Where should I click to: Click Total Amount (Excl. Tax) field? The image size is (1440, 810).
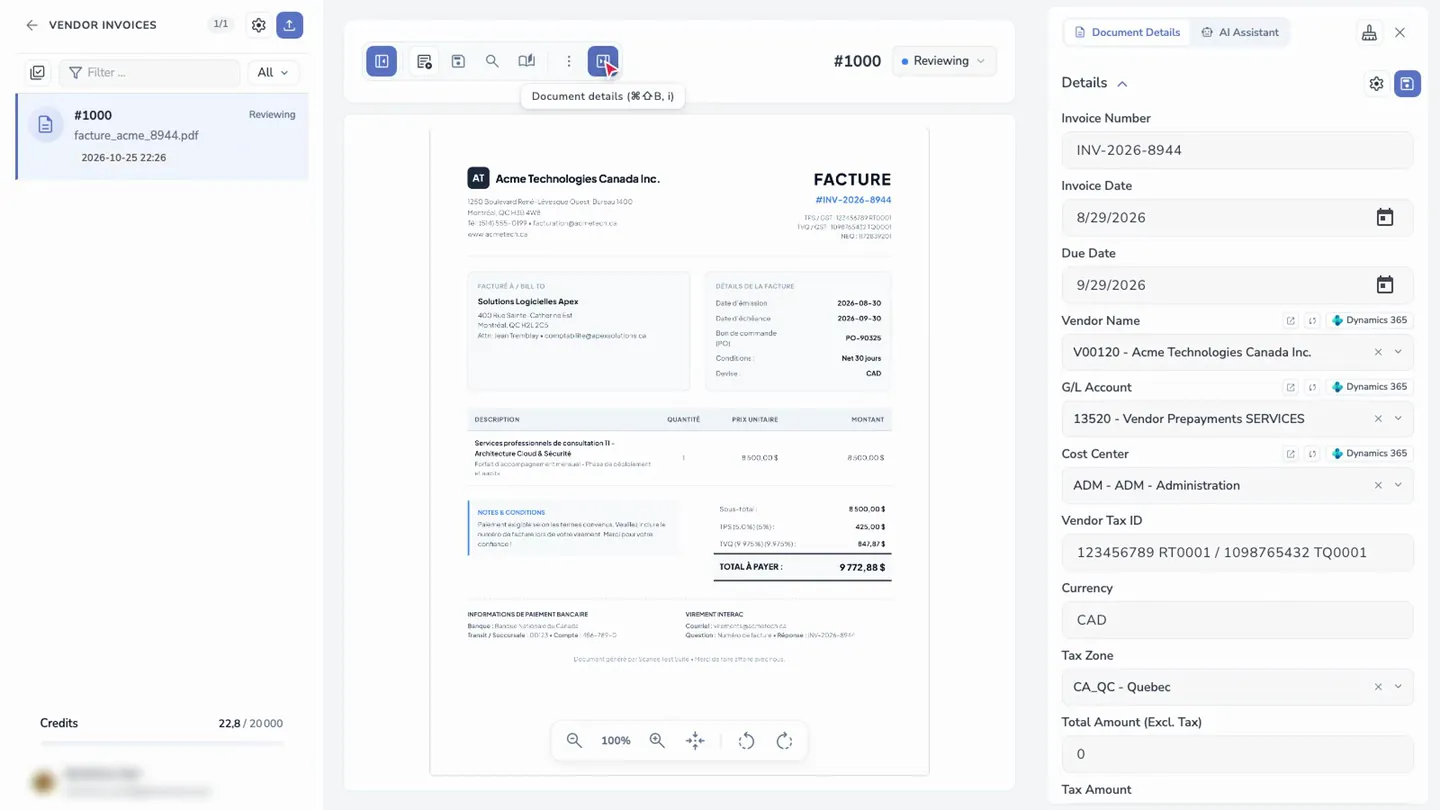(1237, 754)
